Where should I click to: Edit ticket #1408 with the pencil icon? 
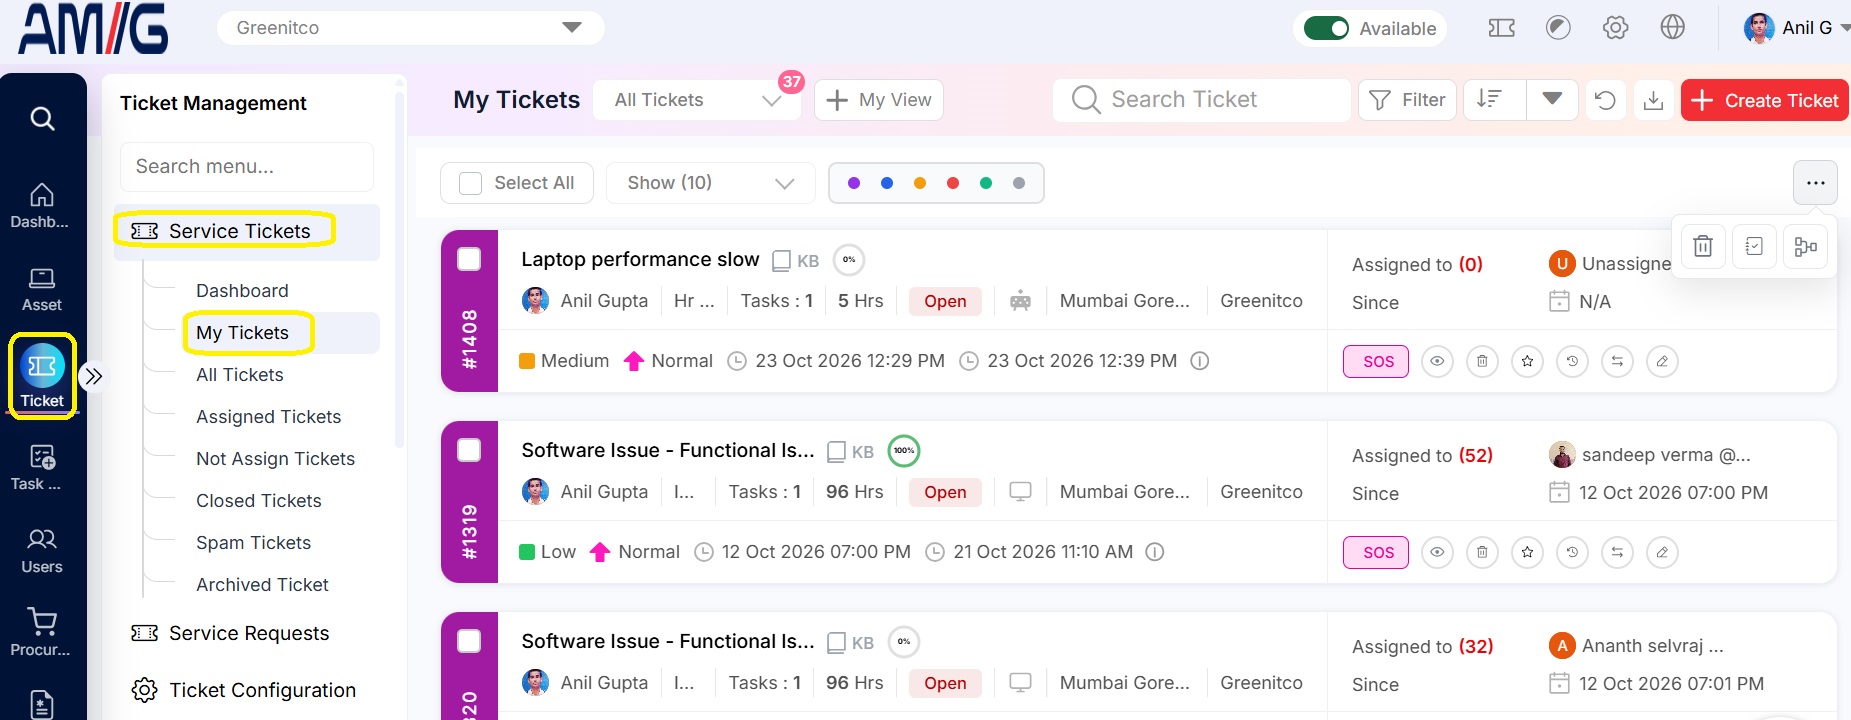coord(1662,361)
